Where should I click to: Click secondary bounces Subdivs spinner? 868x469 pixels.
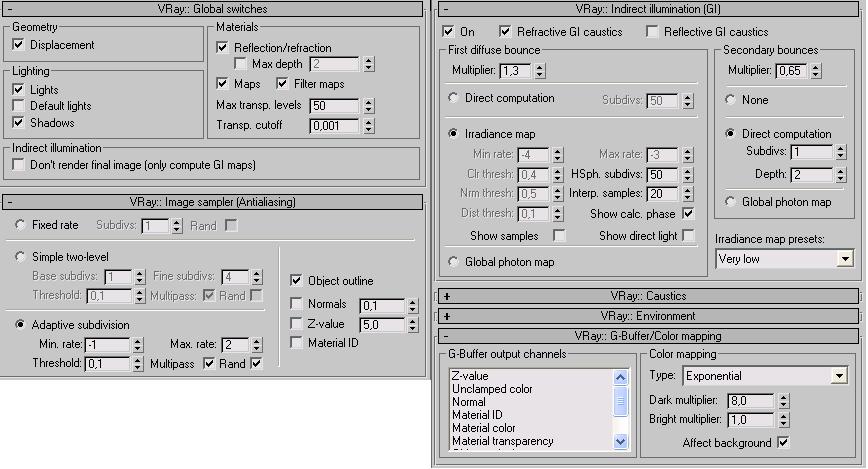(841, 152)
